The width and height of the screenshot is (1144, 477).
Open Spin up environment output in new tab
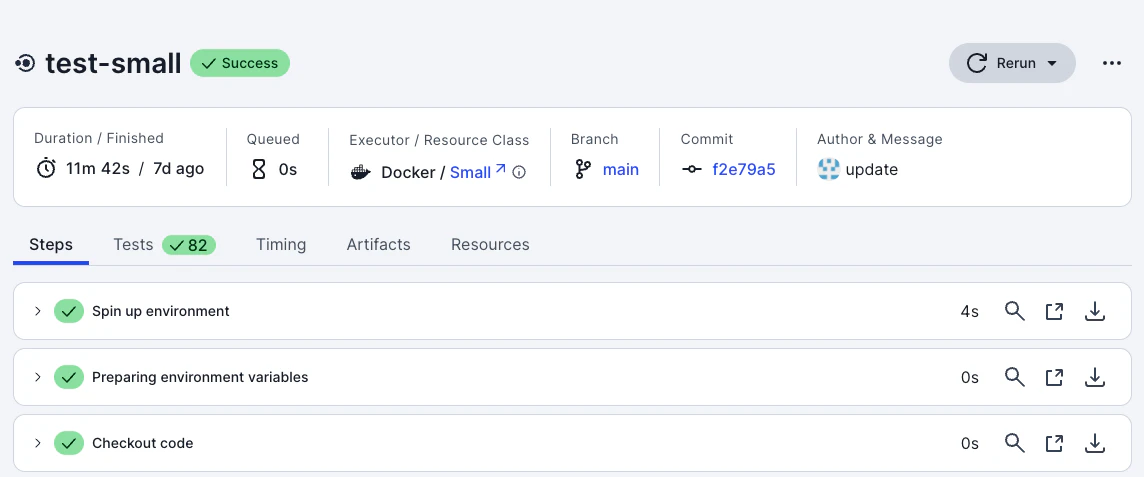click(1054, 311)
